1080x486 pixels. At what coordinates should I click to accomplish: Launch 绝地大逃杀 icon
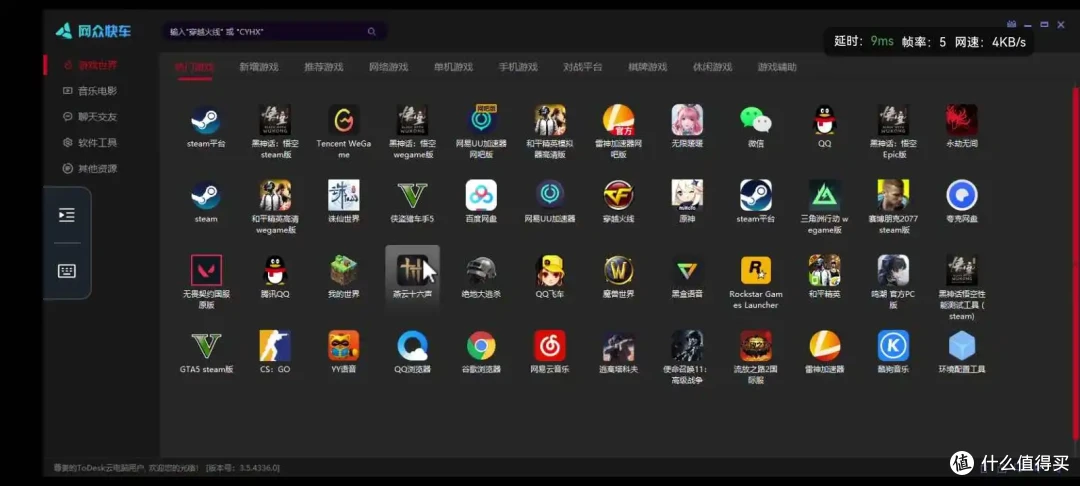click(481, 270)
